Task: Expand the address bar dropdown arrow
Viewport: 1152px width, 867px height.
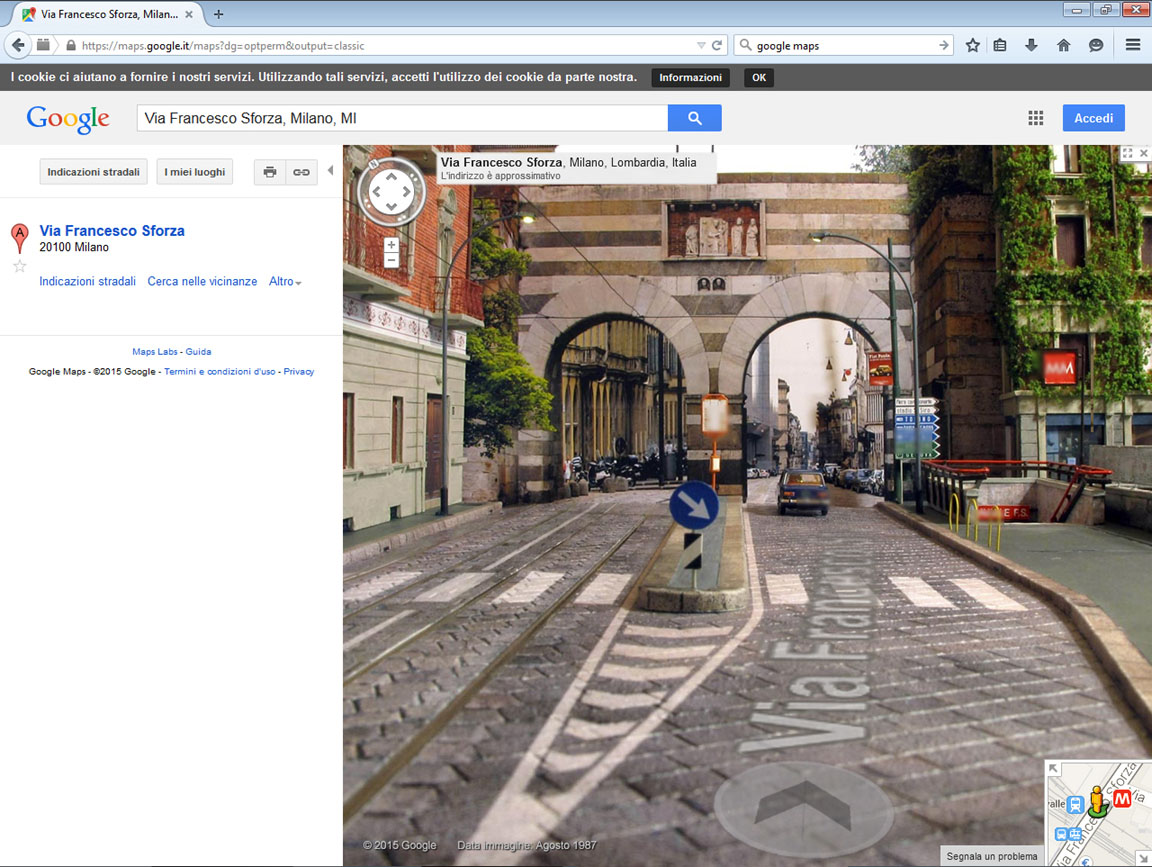Action: [x=703, y=45]
